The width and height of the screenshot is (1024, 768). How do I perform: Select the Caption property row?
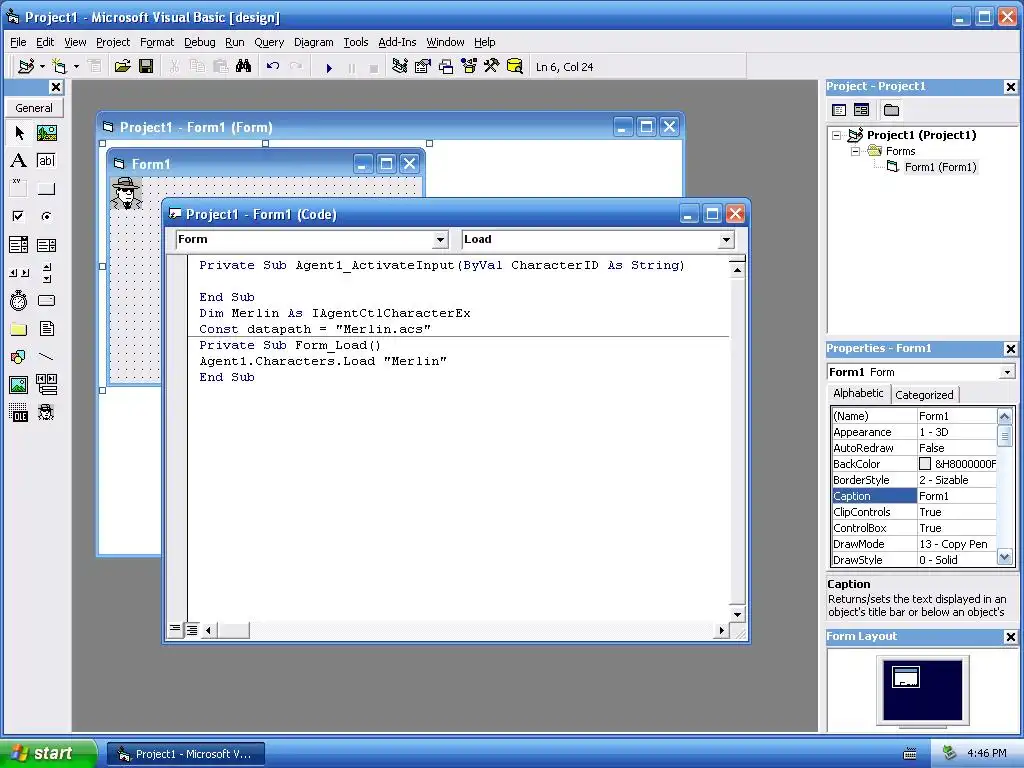914,496
